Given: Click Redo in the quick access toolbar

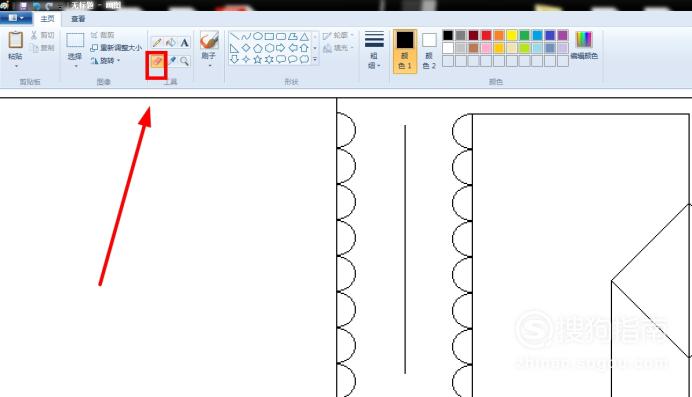Looking at the screenshot, I should [x=49, y=6].
